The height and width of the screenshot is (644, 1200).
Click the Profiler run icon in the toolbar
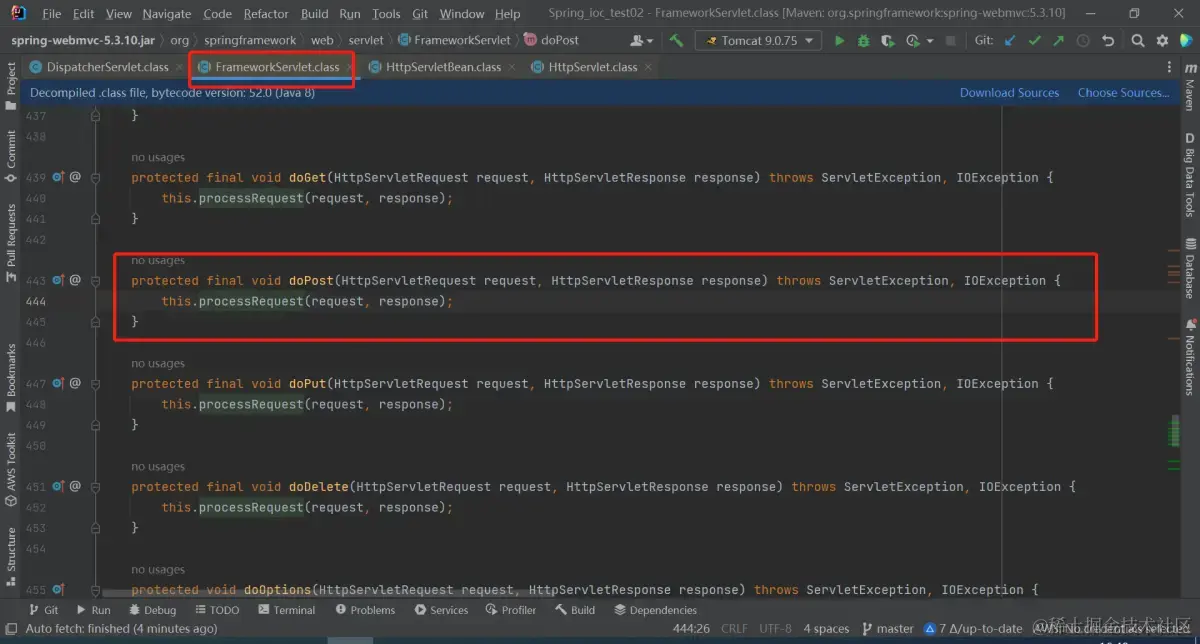tap(912, 40)
